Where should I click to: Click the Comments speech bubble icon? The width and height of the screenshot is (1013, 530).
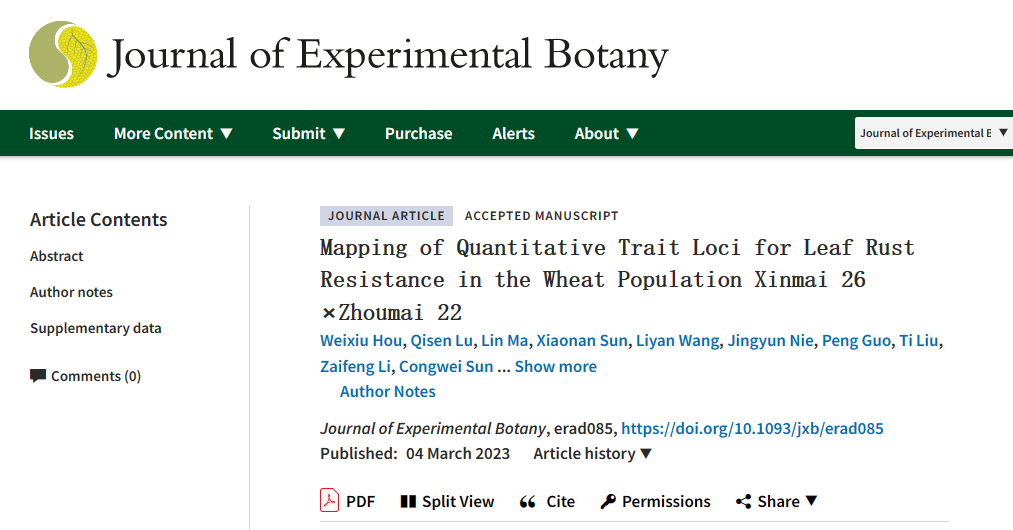coord(38,376)
